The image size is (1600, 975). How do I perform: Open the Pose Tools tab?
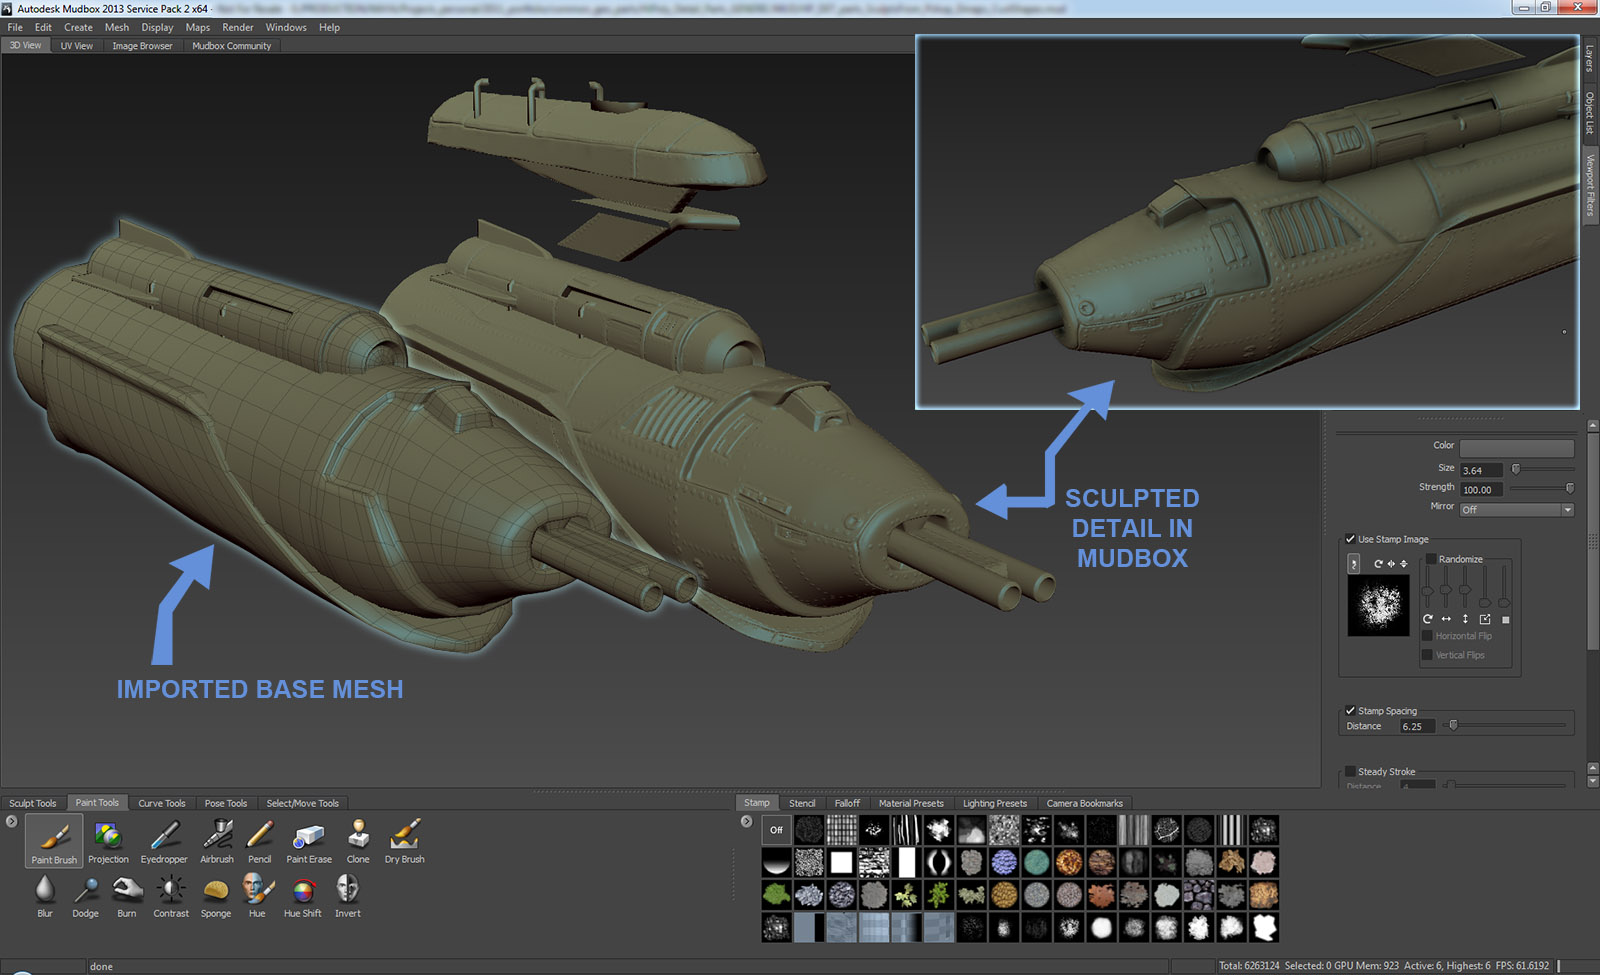pos(226,803)
